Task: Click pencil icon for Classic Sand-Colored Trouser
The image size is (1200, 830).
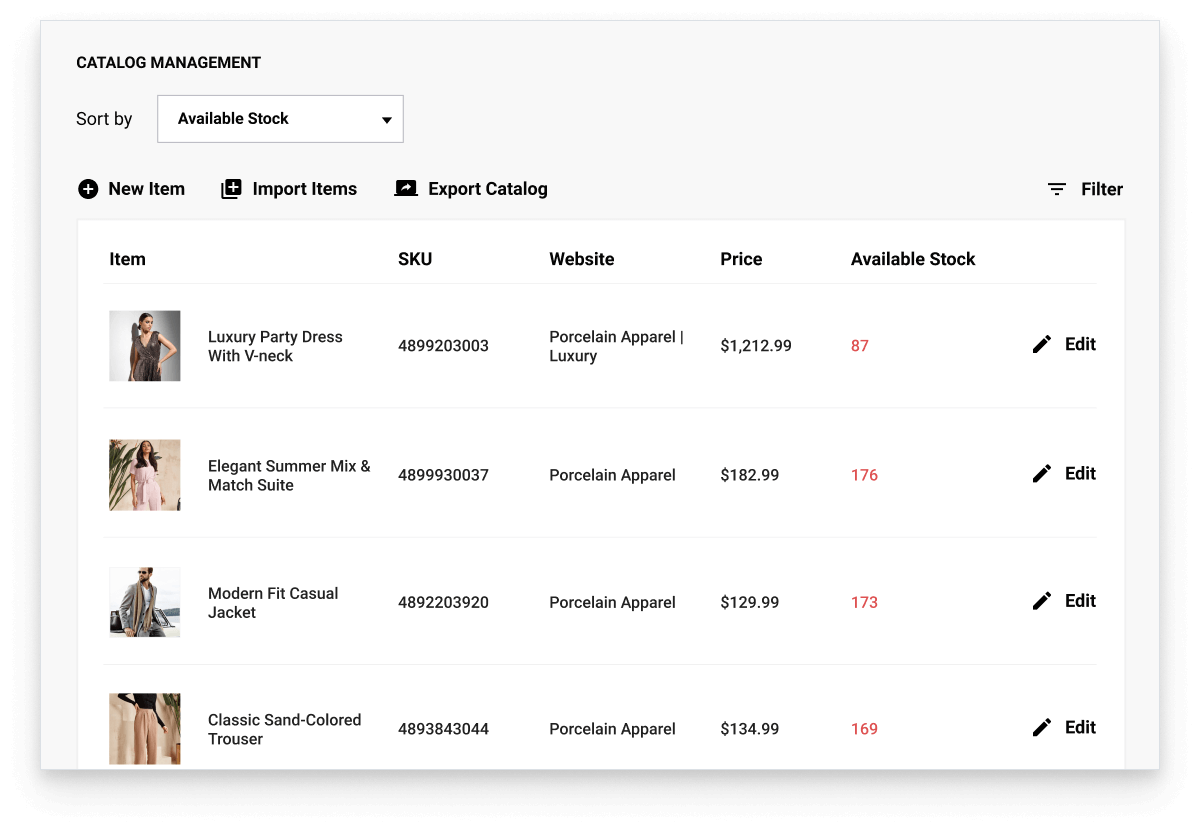Action: point(1042,728)
